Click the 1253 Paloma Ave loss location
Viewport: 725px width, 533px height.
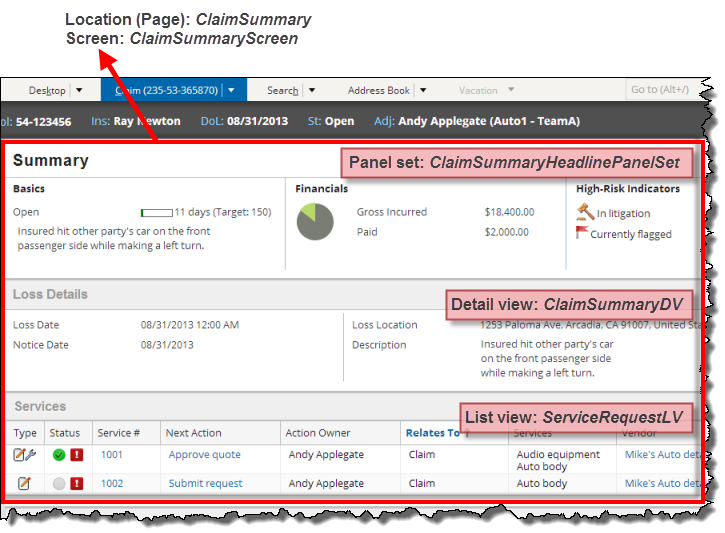pos(591,325)
